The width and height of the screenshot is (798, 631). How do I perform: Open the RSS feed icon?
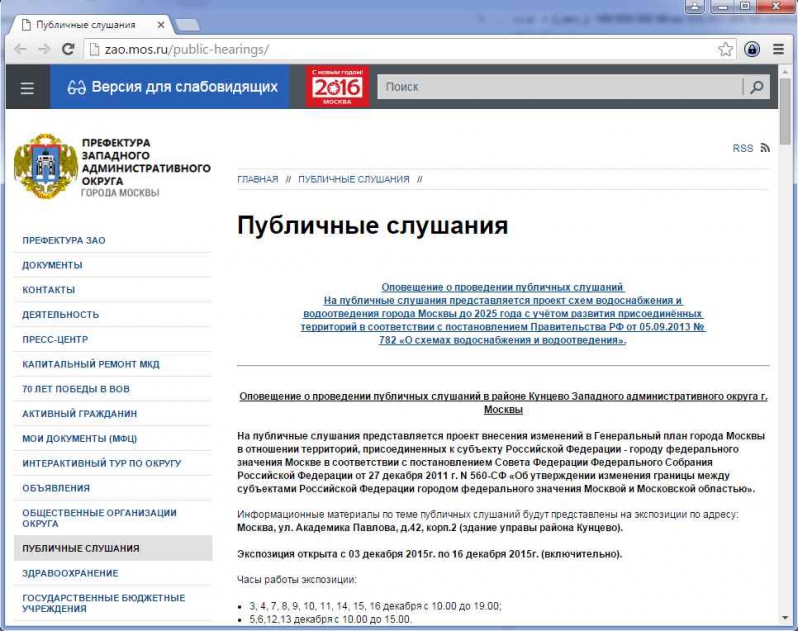[x=765, y=148]
